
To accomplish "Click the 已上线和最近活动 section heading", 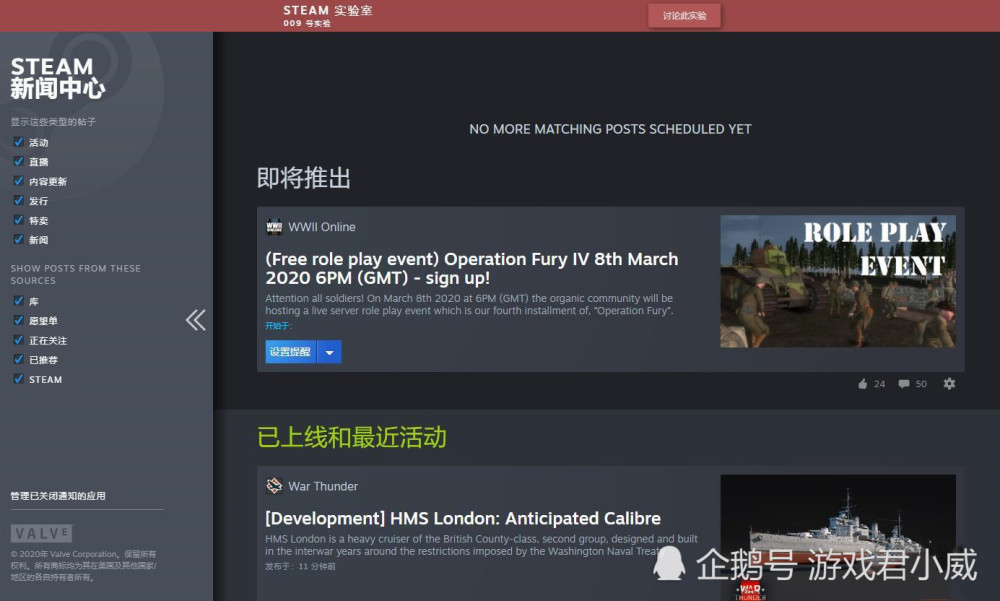I will [352, 438].
